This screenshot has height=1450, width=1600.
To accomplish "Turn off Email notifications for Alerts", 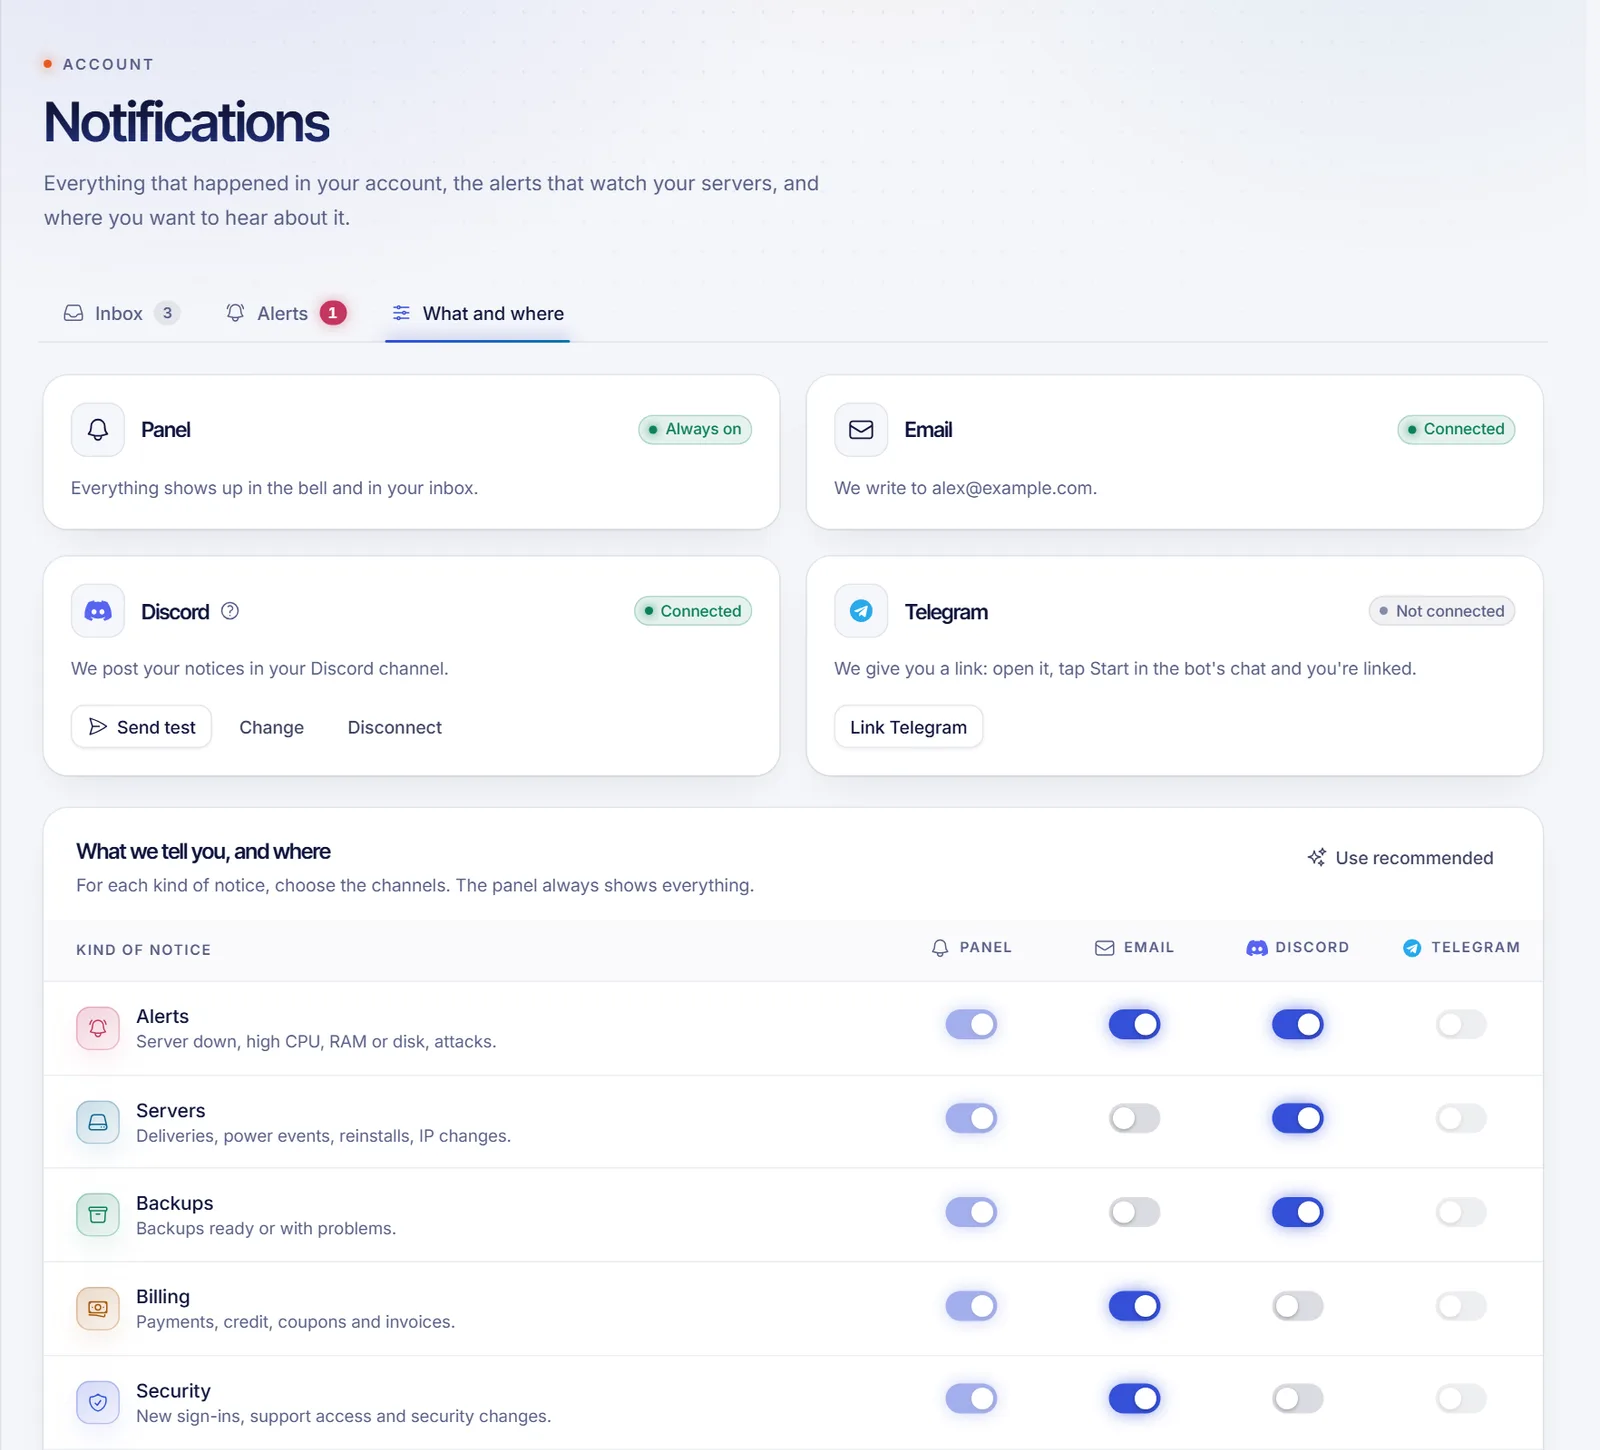I will coord(1134,1024).
